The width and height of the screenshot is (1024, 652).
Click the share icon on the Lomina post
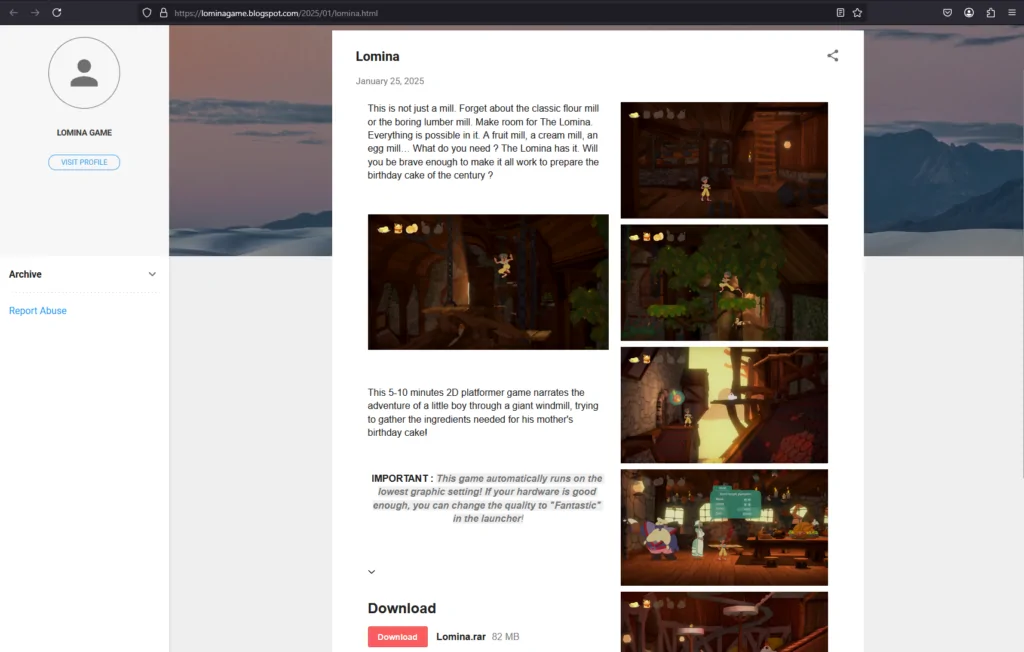832,56
